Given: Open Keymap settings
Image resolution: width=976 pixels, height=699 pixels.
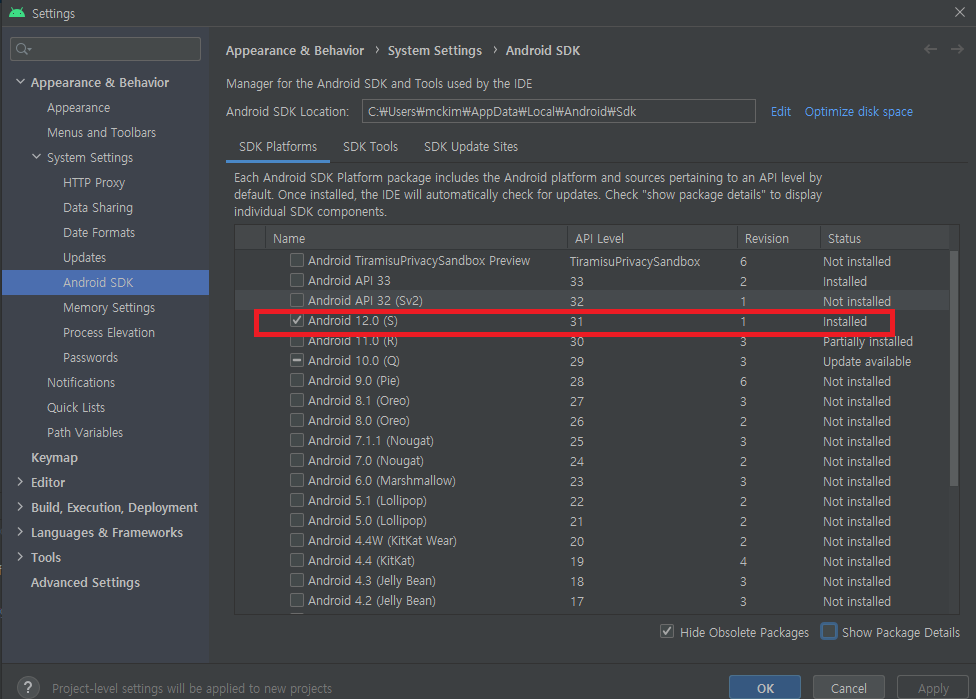Looking at the screenshot, I should pos(54,457).
